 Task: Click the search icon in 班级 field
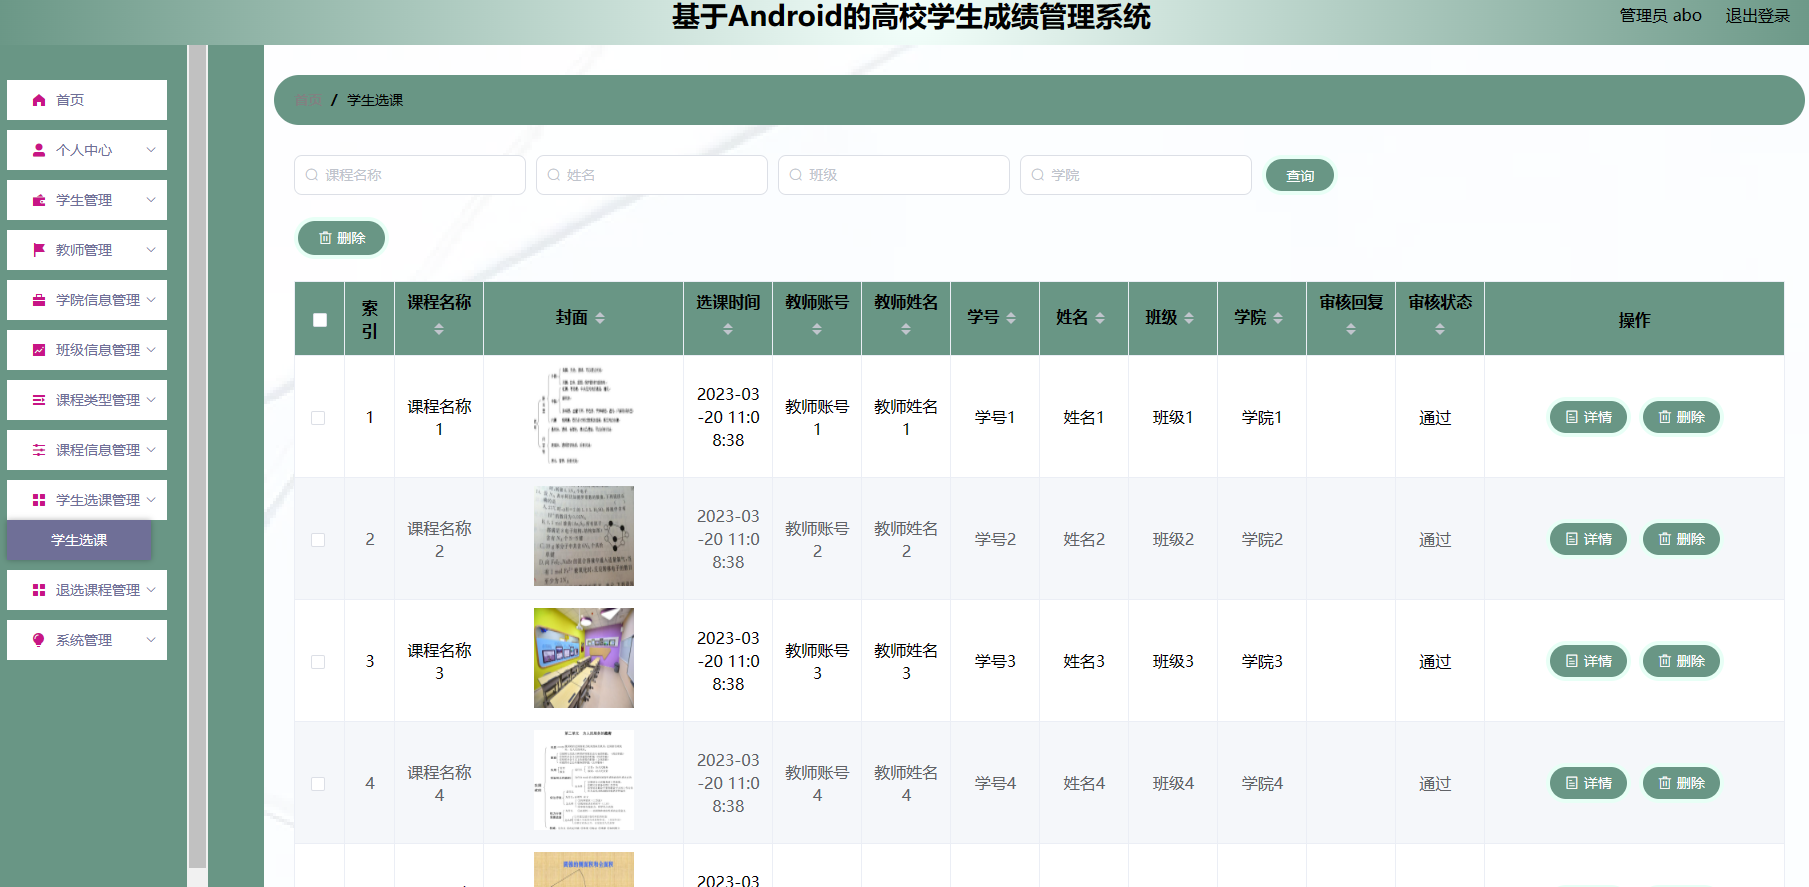(796, 175)
